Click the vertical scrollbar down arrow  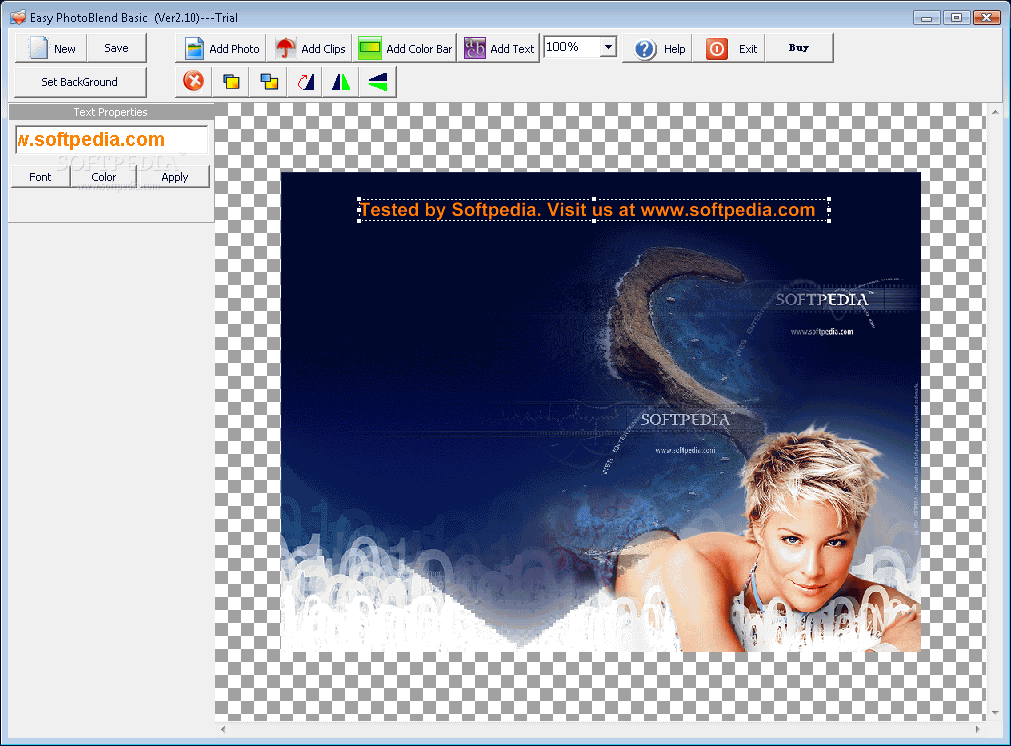(995, 712)
